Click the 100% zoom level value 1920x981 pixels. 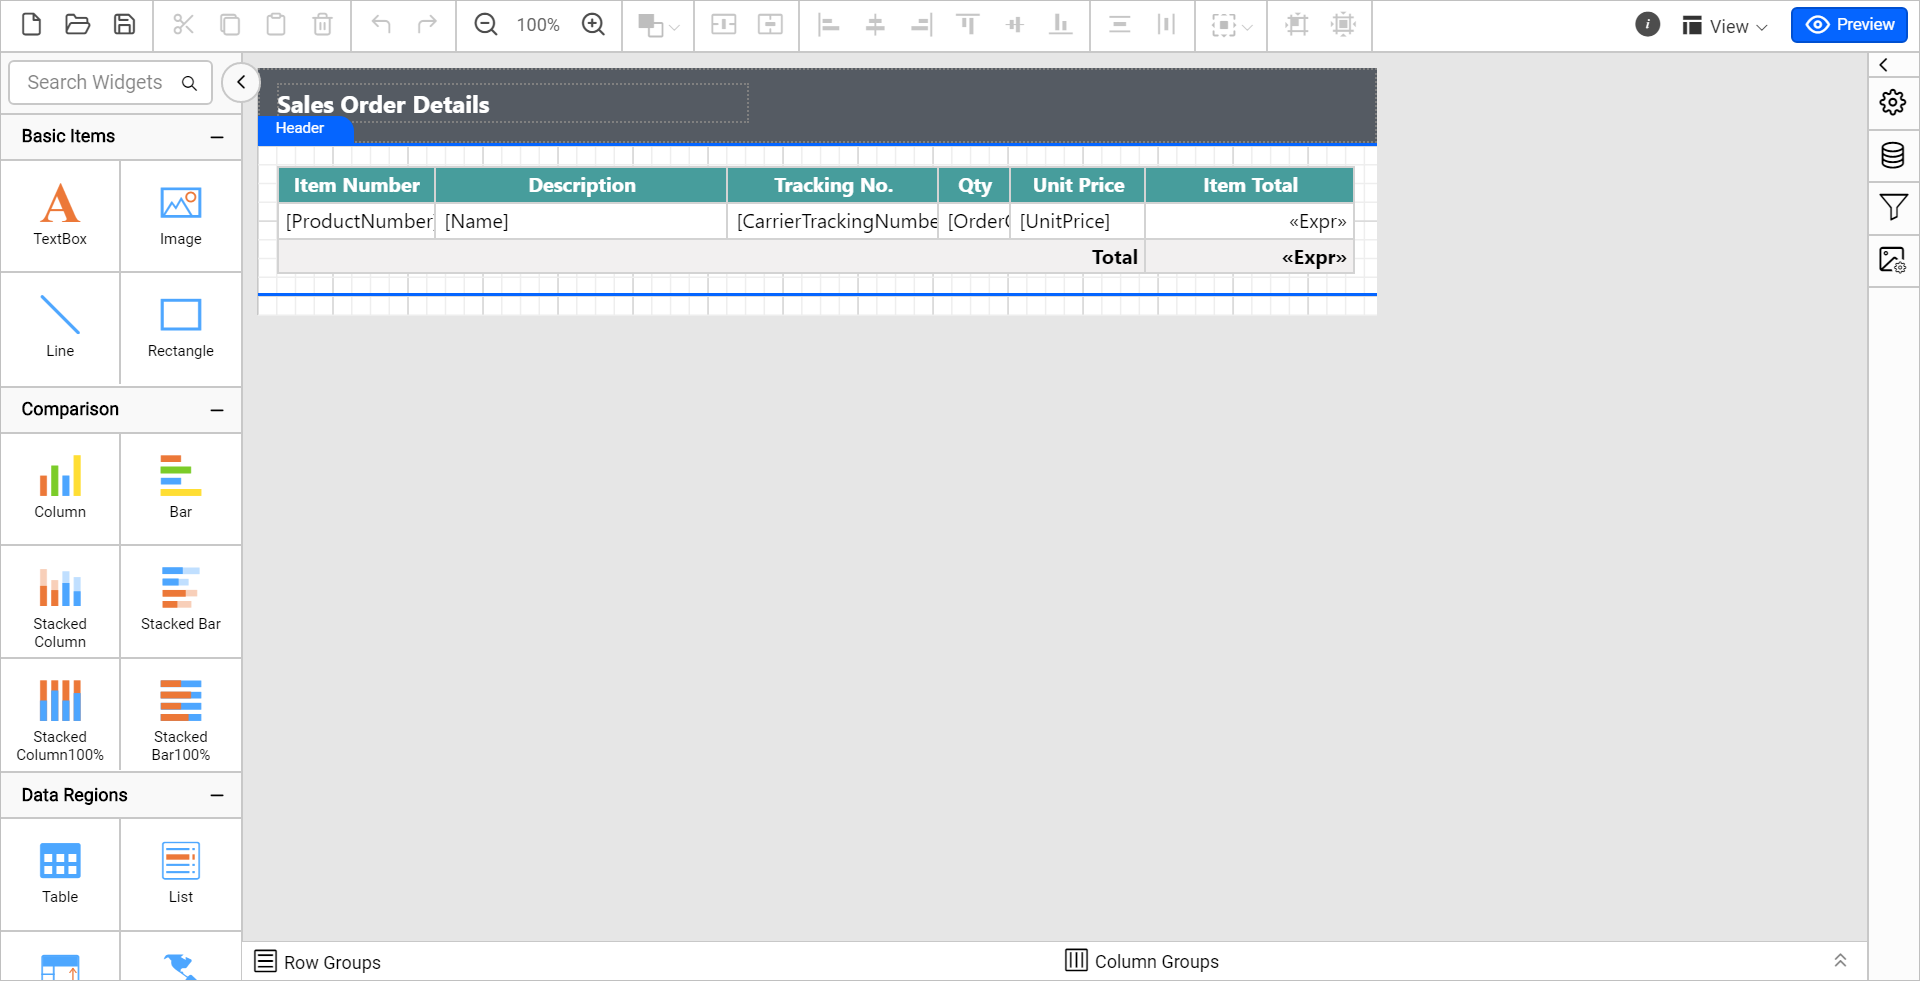[538, 25]
